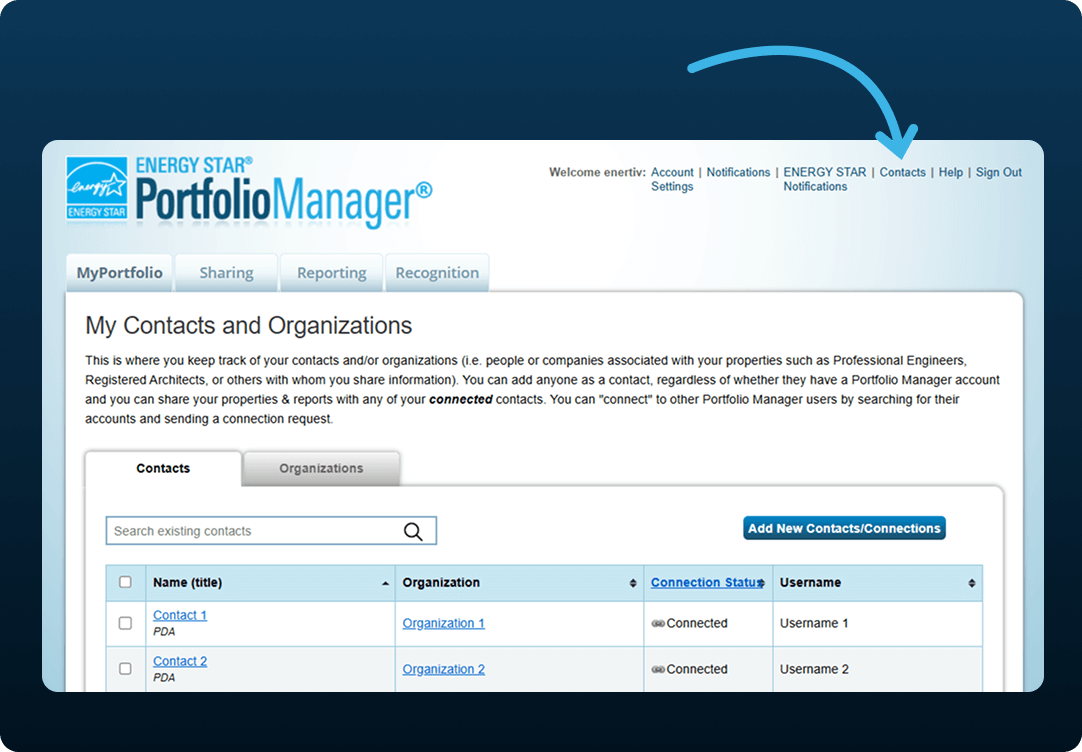Click Add New Contacts/Connections button
Screen dimensions: 1082x752
tap(844, 528)
